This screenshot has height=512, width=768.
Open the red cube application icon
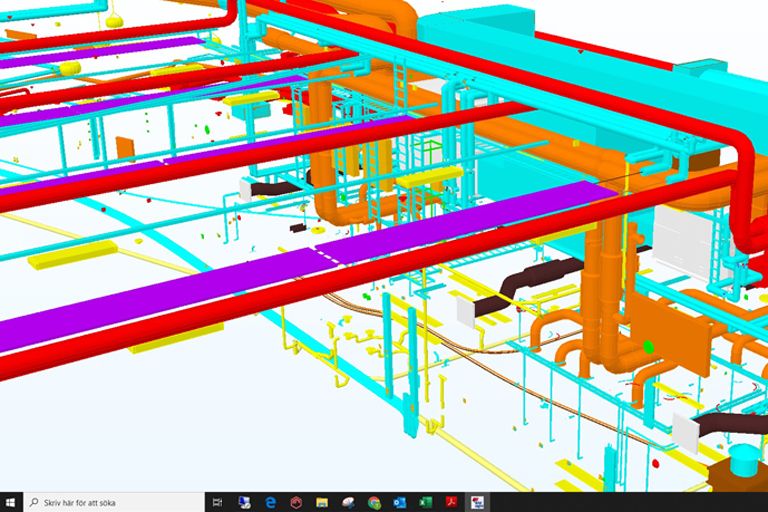(x=296, y=502)
